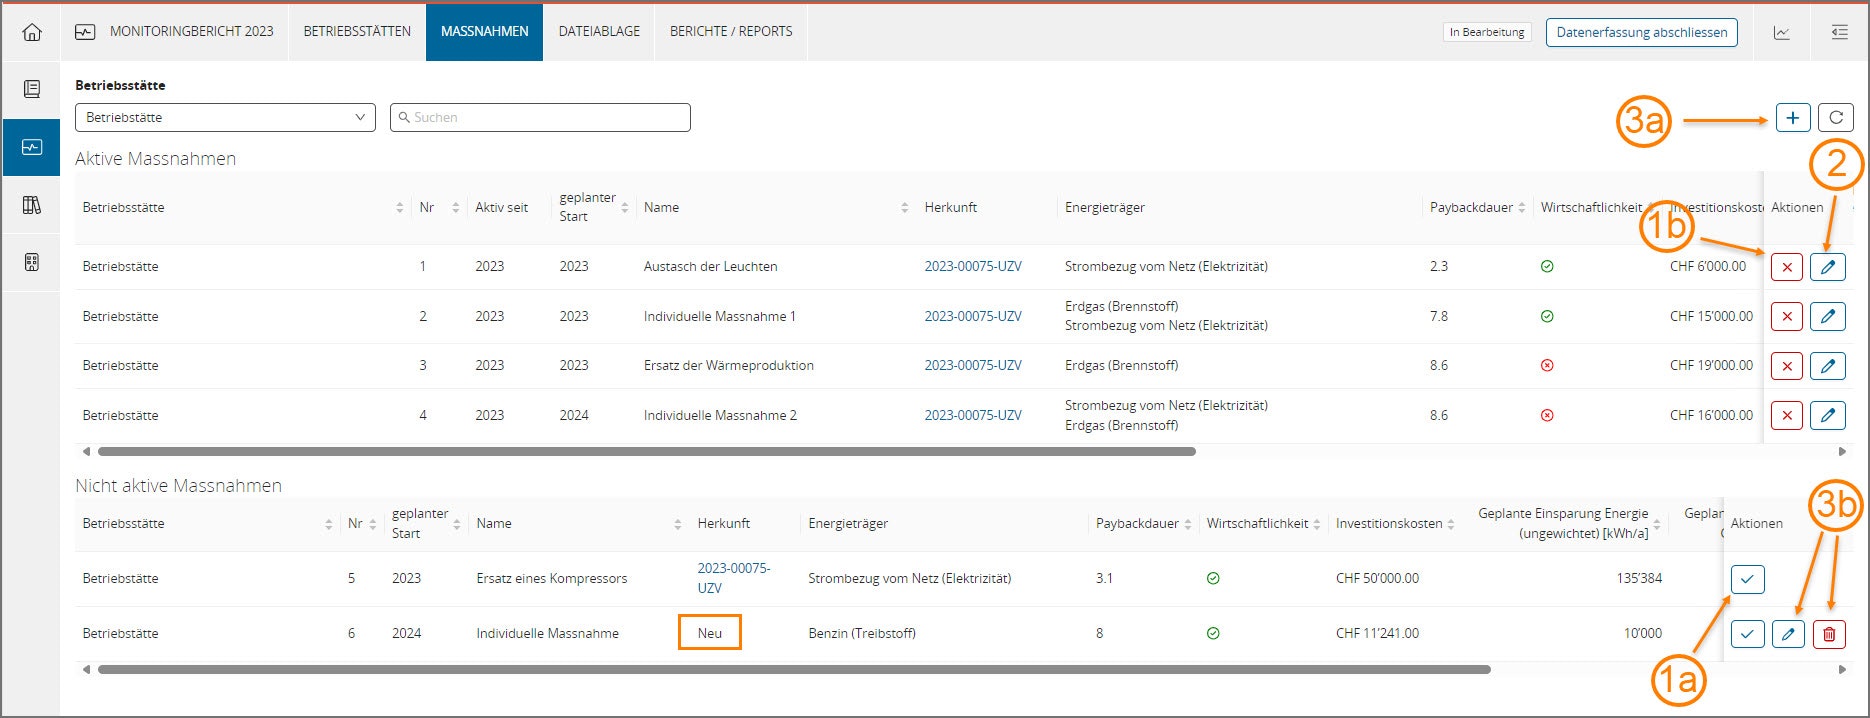Edit the 'Austasch der Leuchten' row with the pencil icon
Image resolution: width=1870 pixels, height=718 pixels.
tap(1828, 267)
